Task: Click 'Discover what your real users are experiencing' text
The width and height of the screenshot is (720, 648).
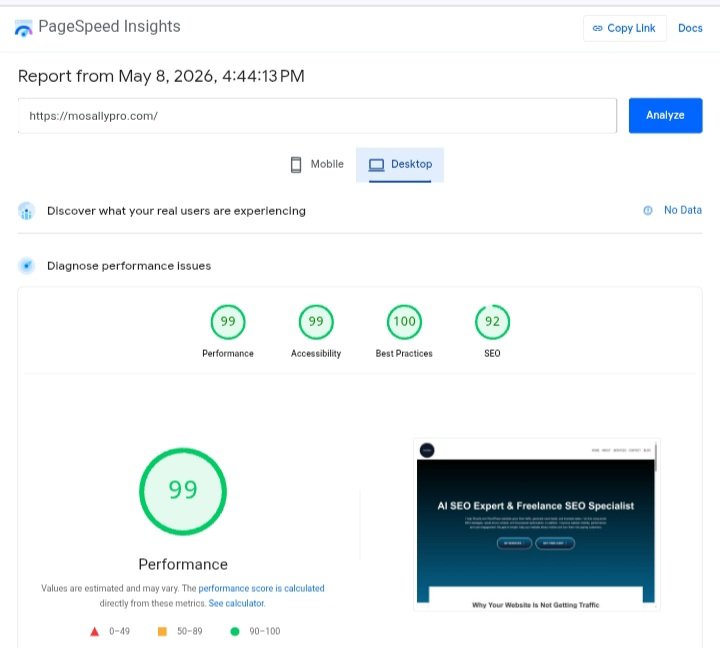Action: click(x=176, y=211)
